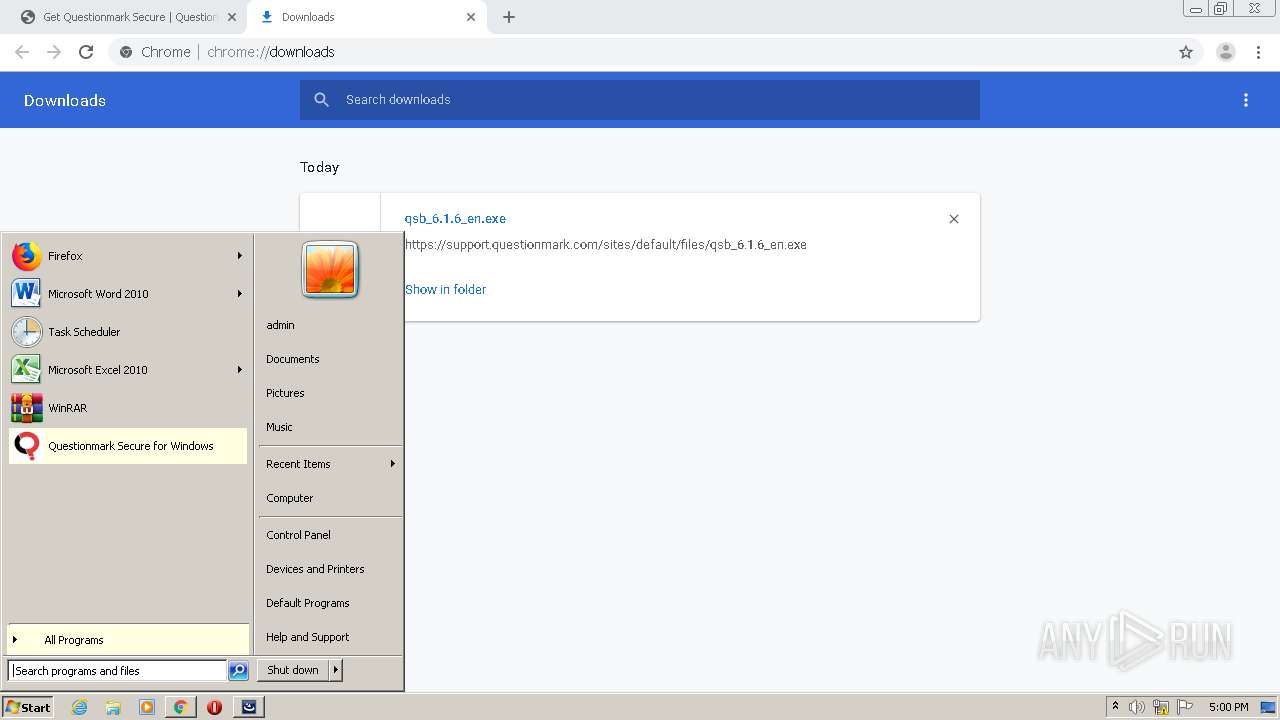Open Windows Media Player from the taskbar
1280x720 pixels.
point(147,707)
